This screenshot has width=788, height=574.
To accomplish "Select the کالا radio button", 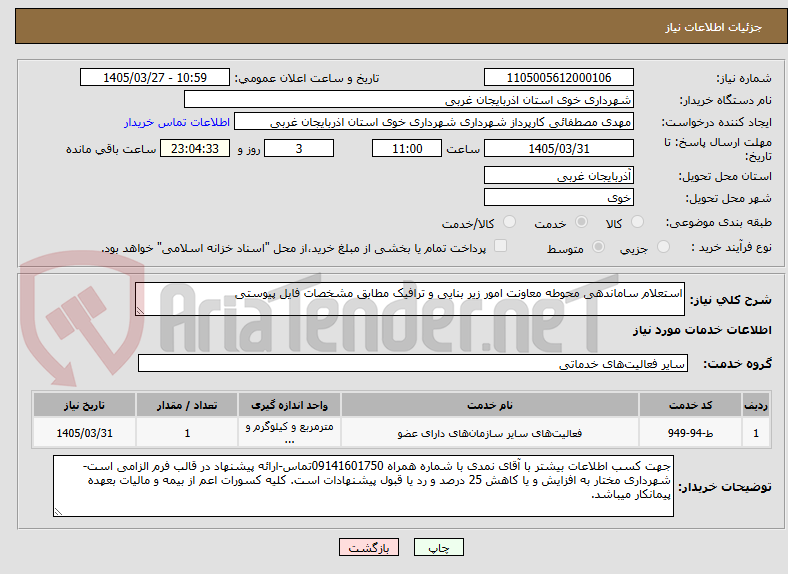I will [x=637, y=222].
